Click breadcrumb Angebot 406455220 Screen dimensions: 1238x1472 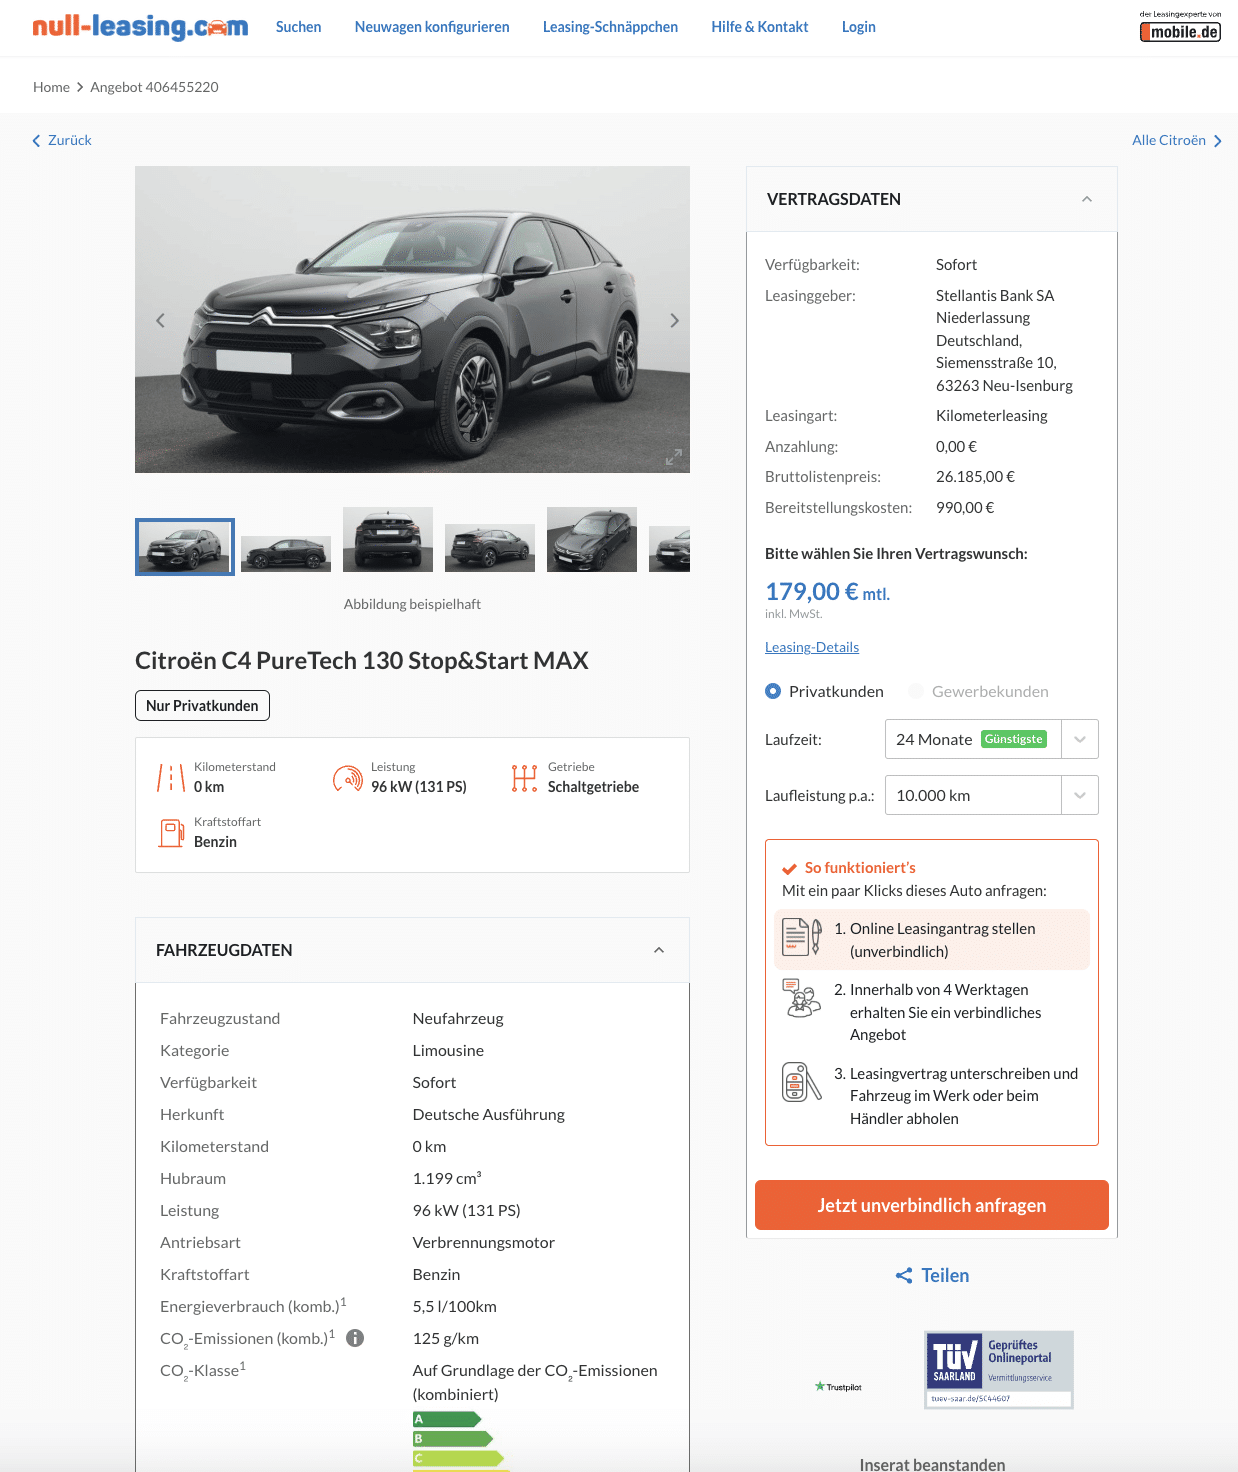tap(154, 87)
